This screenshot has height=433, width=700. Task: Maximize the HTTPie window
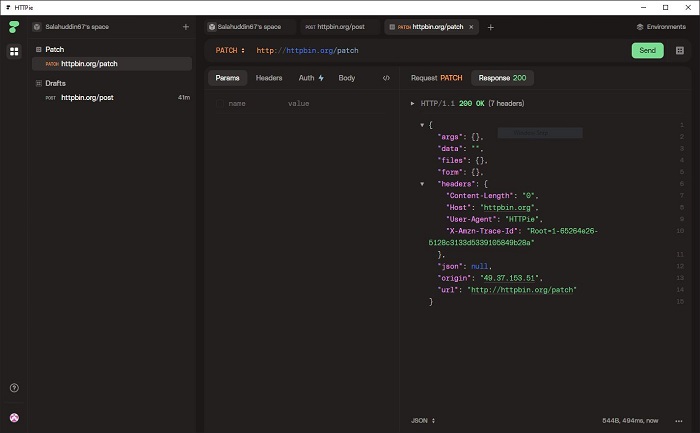[666, 7]
